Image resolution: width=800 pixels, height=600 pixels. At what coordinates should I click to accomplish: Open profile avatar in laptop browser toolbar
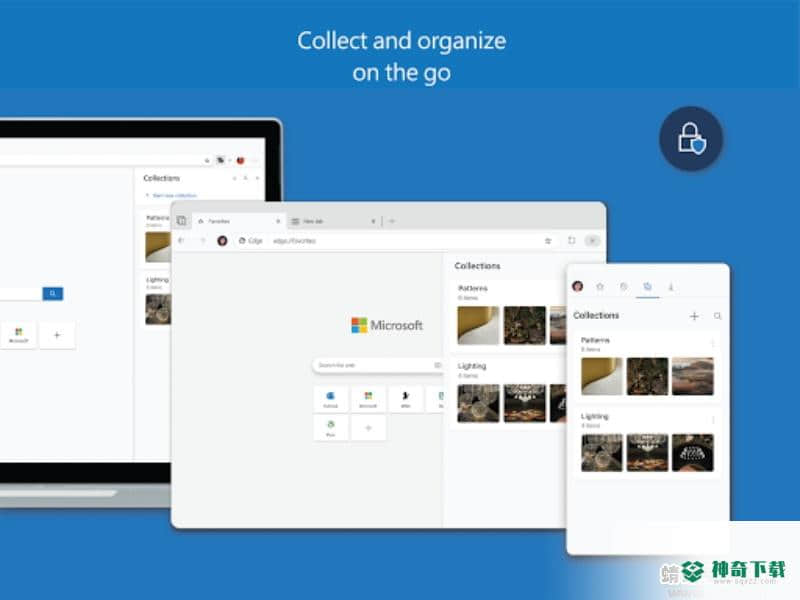pyautogui.click(x=240, y=160)
